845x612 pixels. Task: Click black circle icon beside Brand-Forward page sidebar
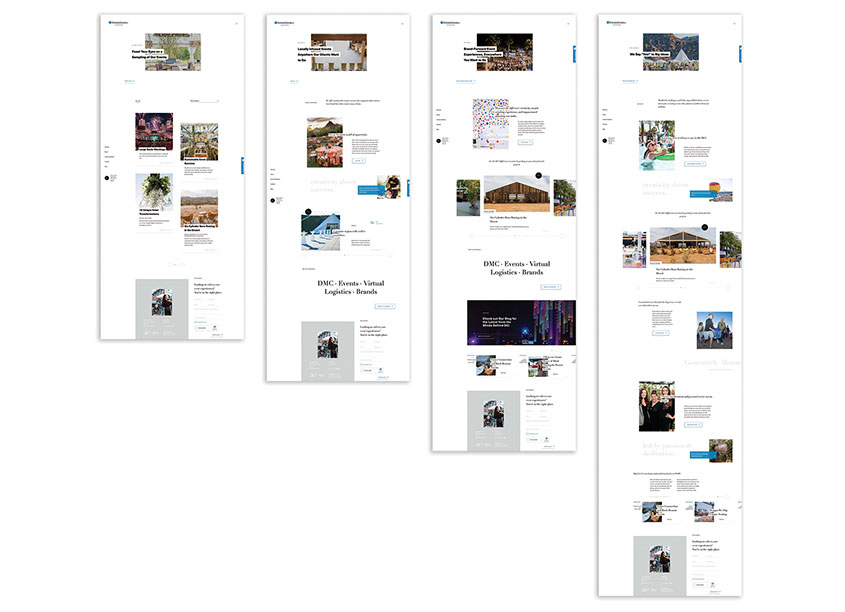click(x=438, y=141)
